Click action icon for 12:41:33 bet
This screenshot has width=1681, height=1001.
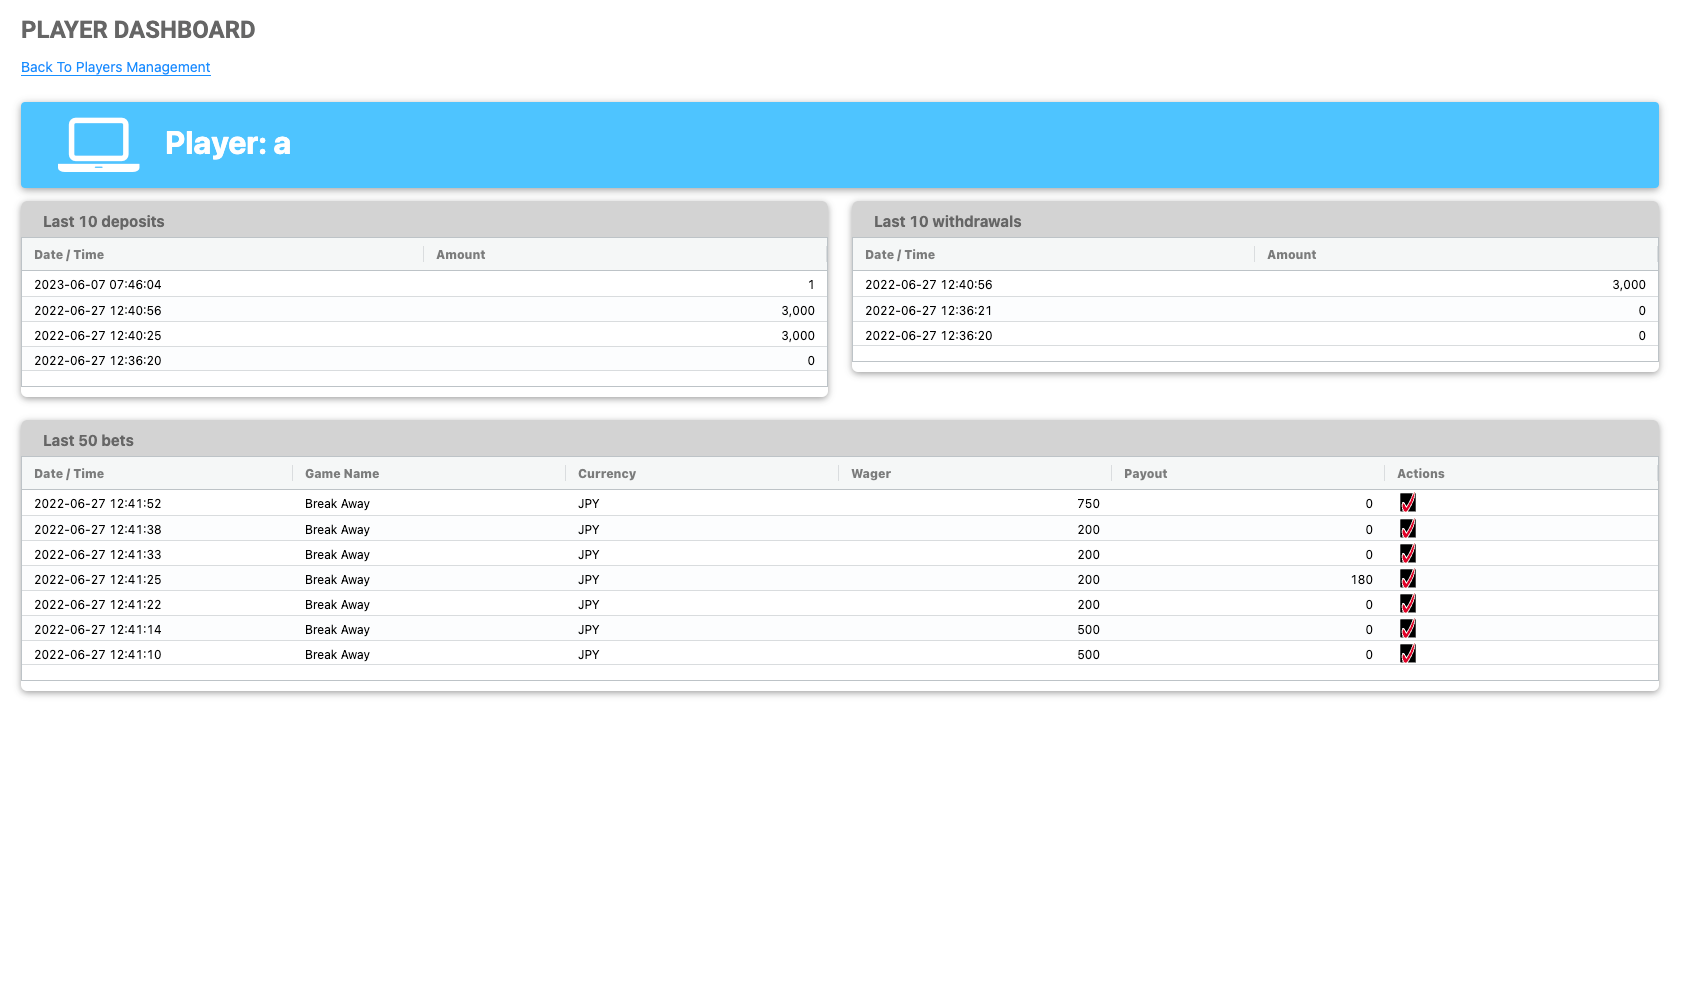click(1407, 554)
